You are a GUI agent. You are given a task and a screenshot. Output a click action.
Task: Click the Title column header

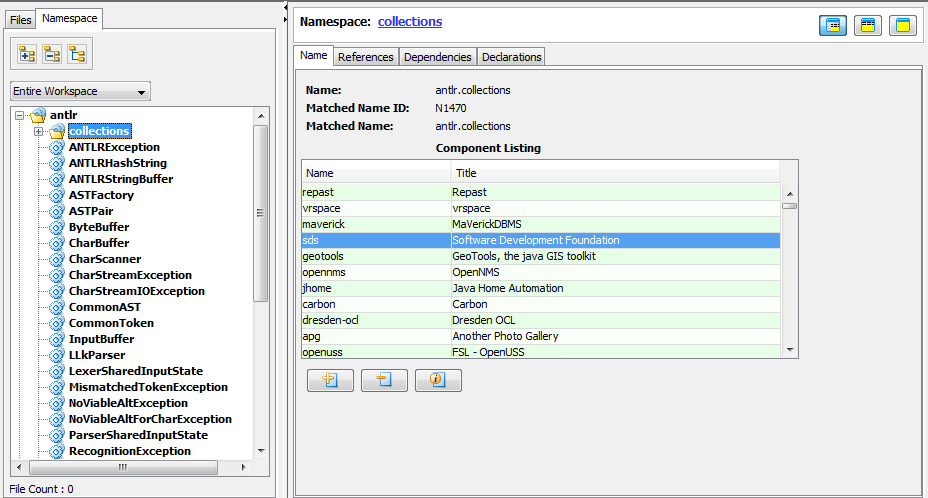coord(466,173)
